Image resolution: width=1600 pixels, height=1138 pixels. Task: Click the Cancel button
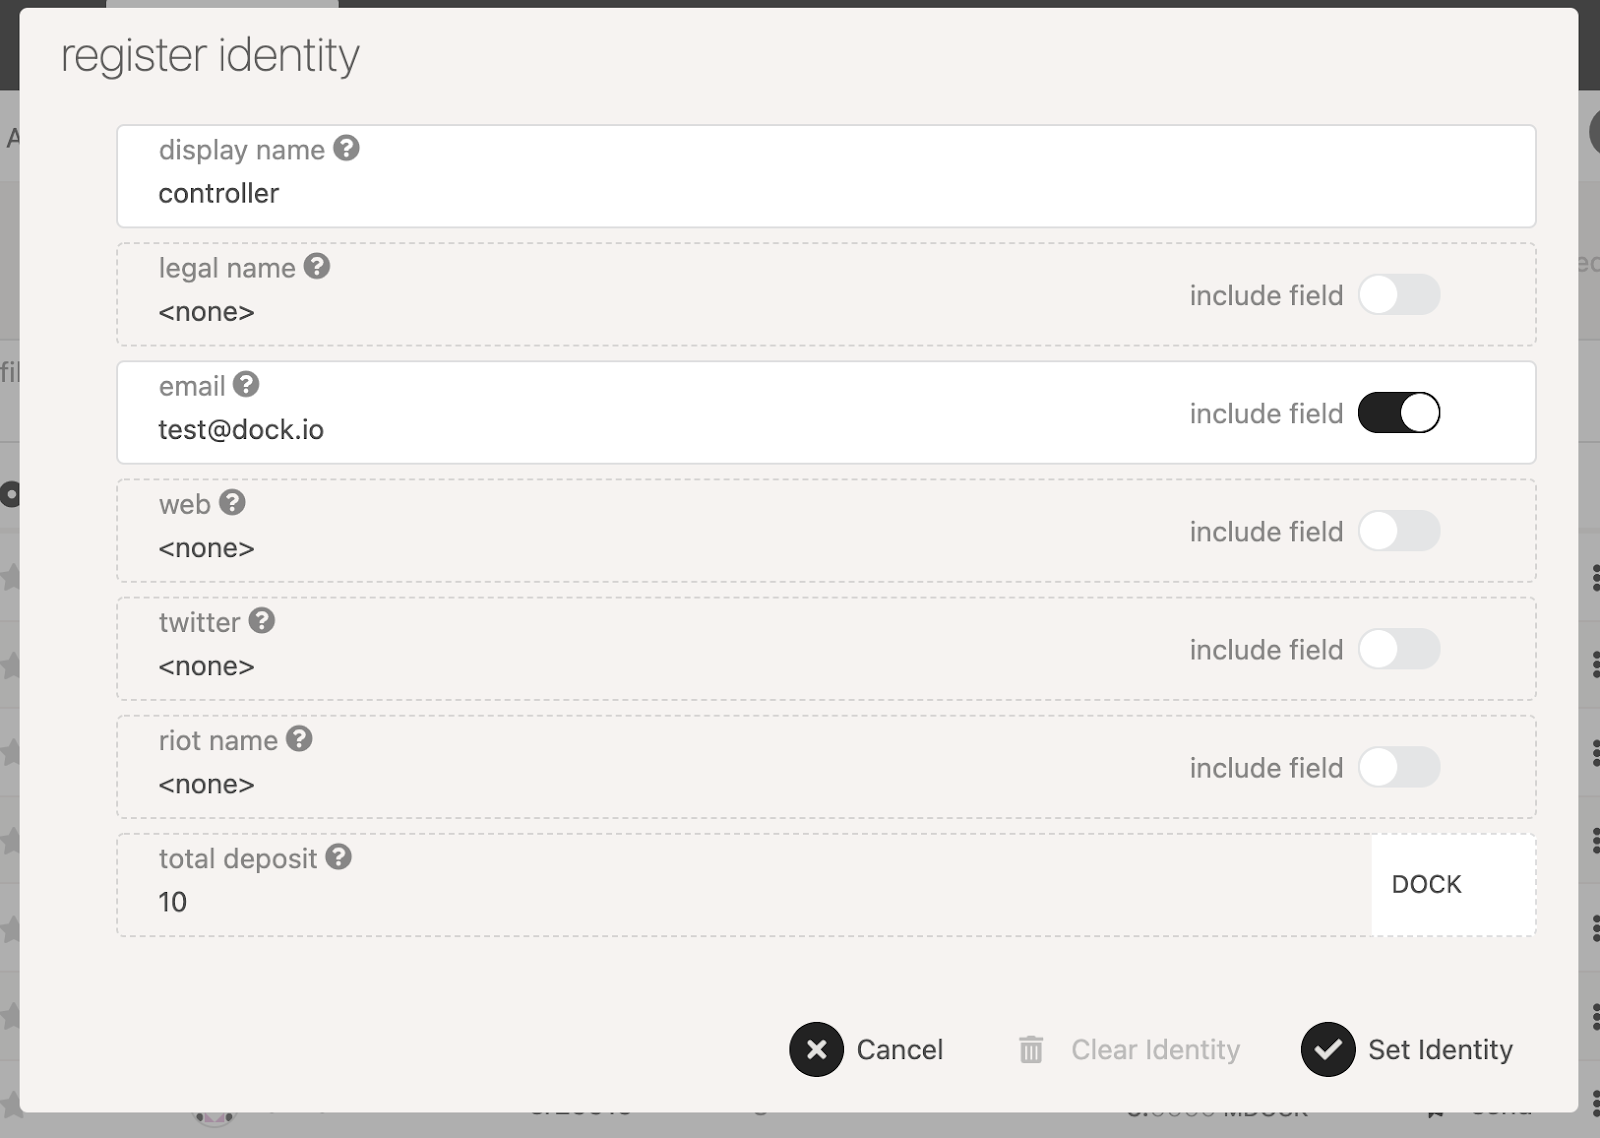pyautogui.click(x=867, y=1049)
